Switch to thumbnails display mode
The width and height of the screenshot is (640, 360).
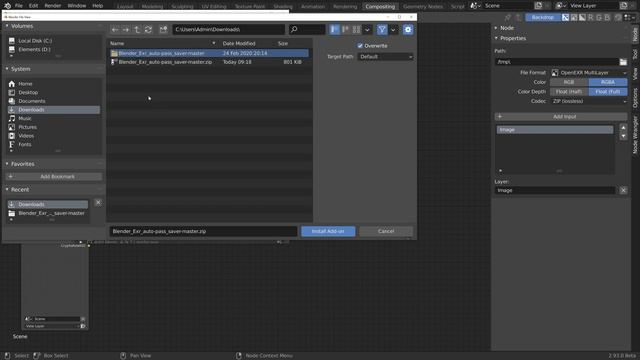point(356,29)
